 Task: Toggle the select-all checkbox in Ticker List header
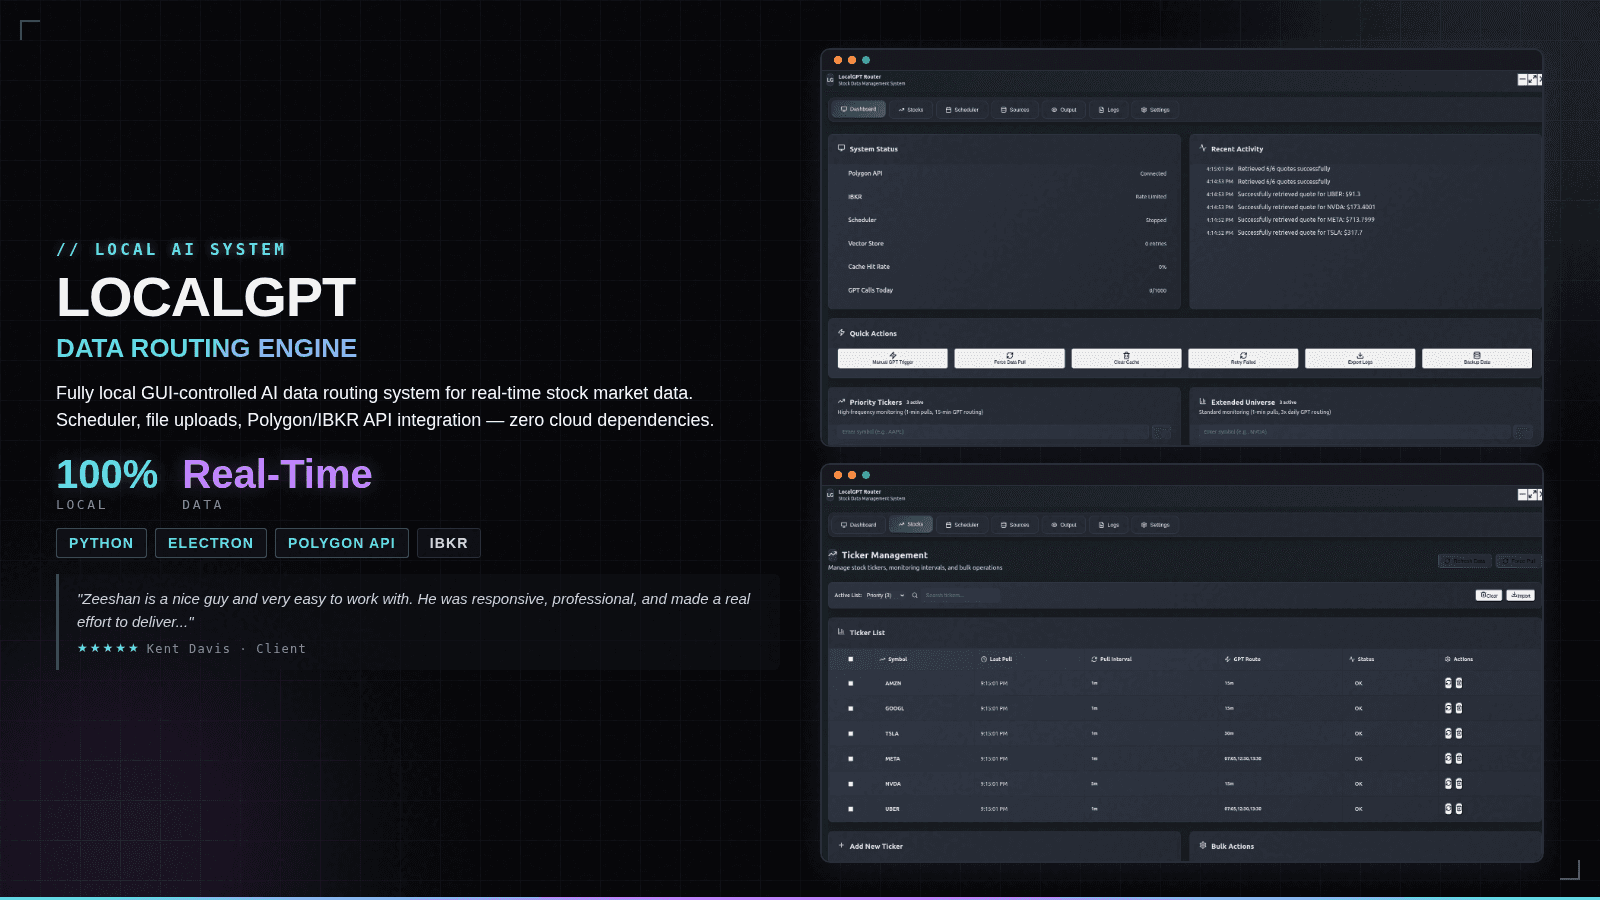pos(851,659)
